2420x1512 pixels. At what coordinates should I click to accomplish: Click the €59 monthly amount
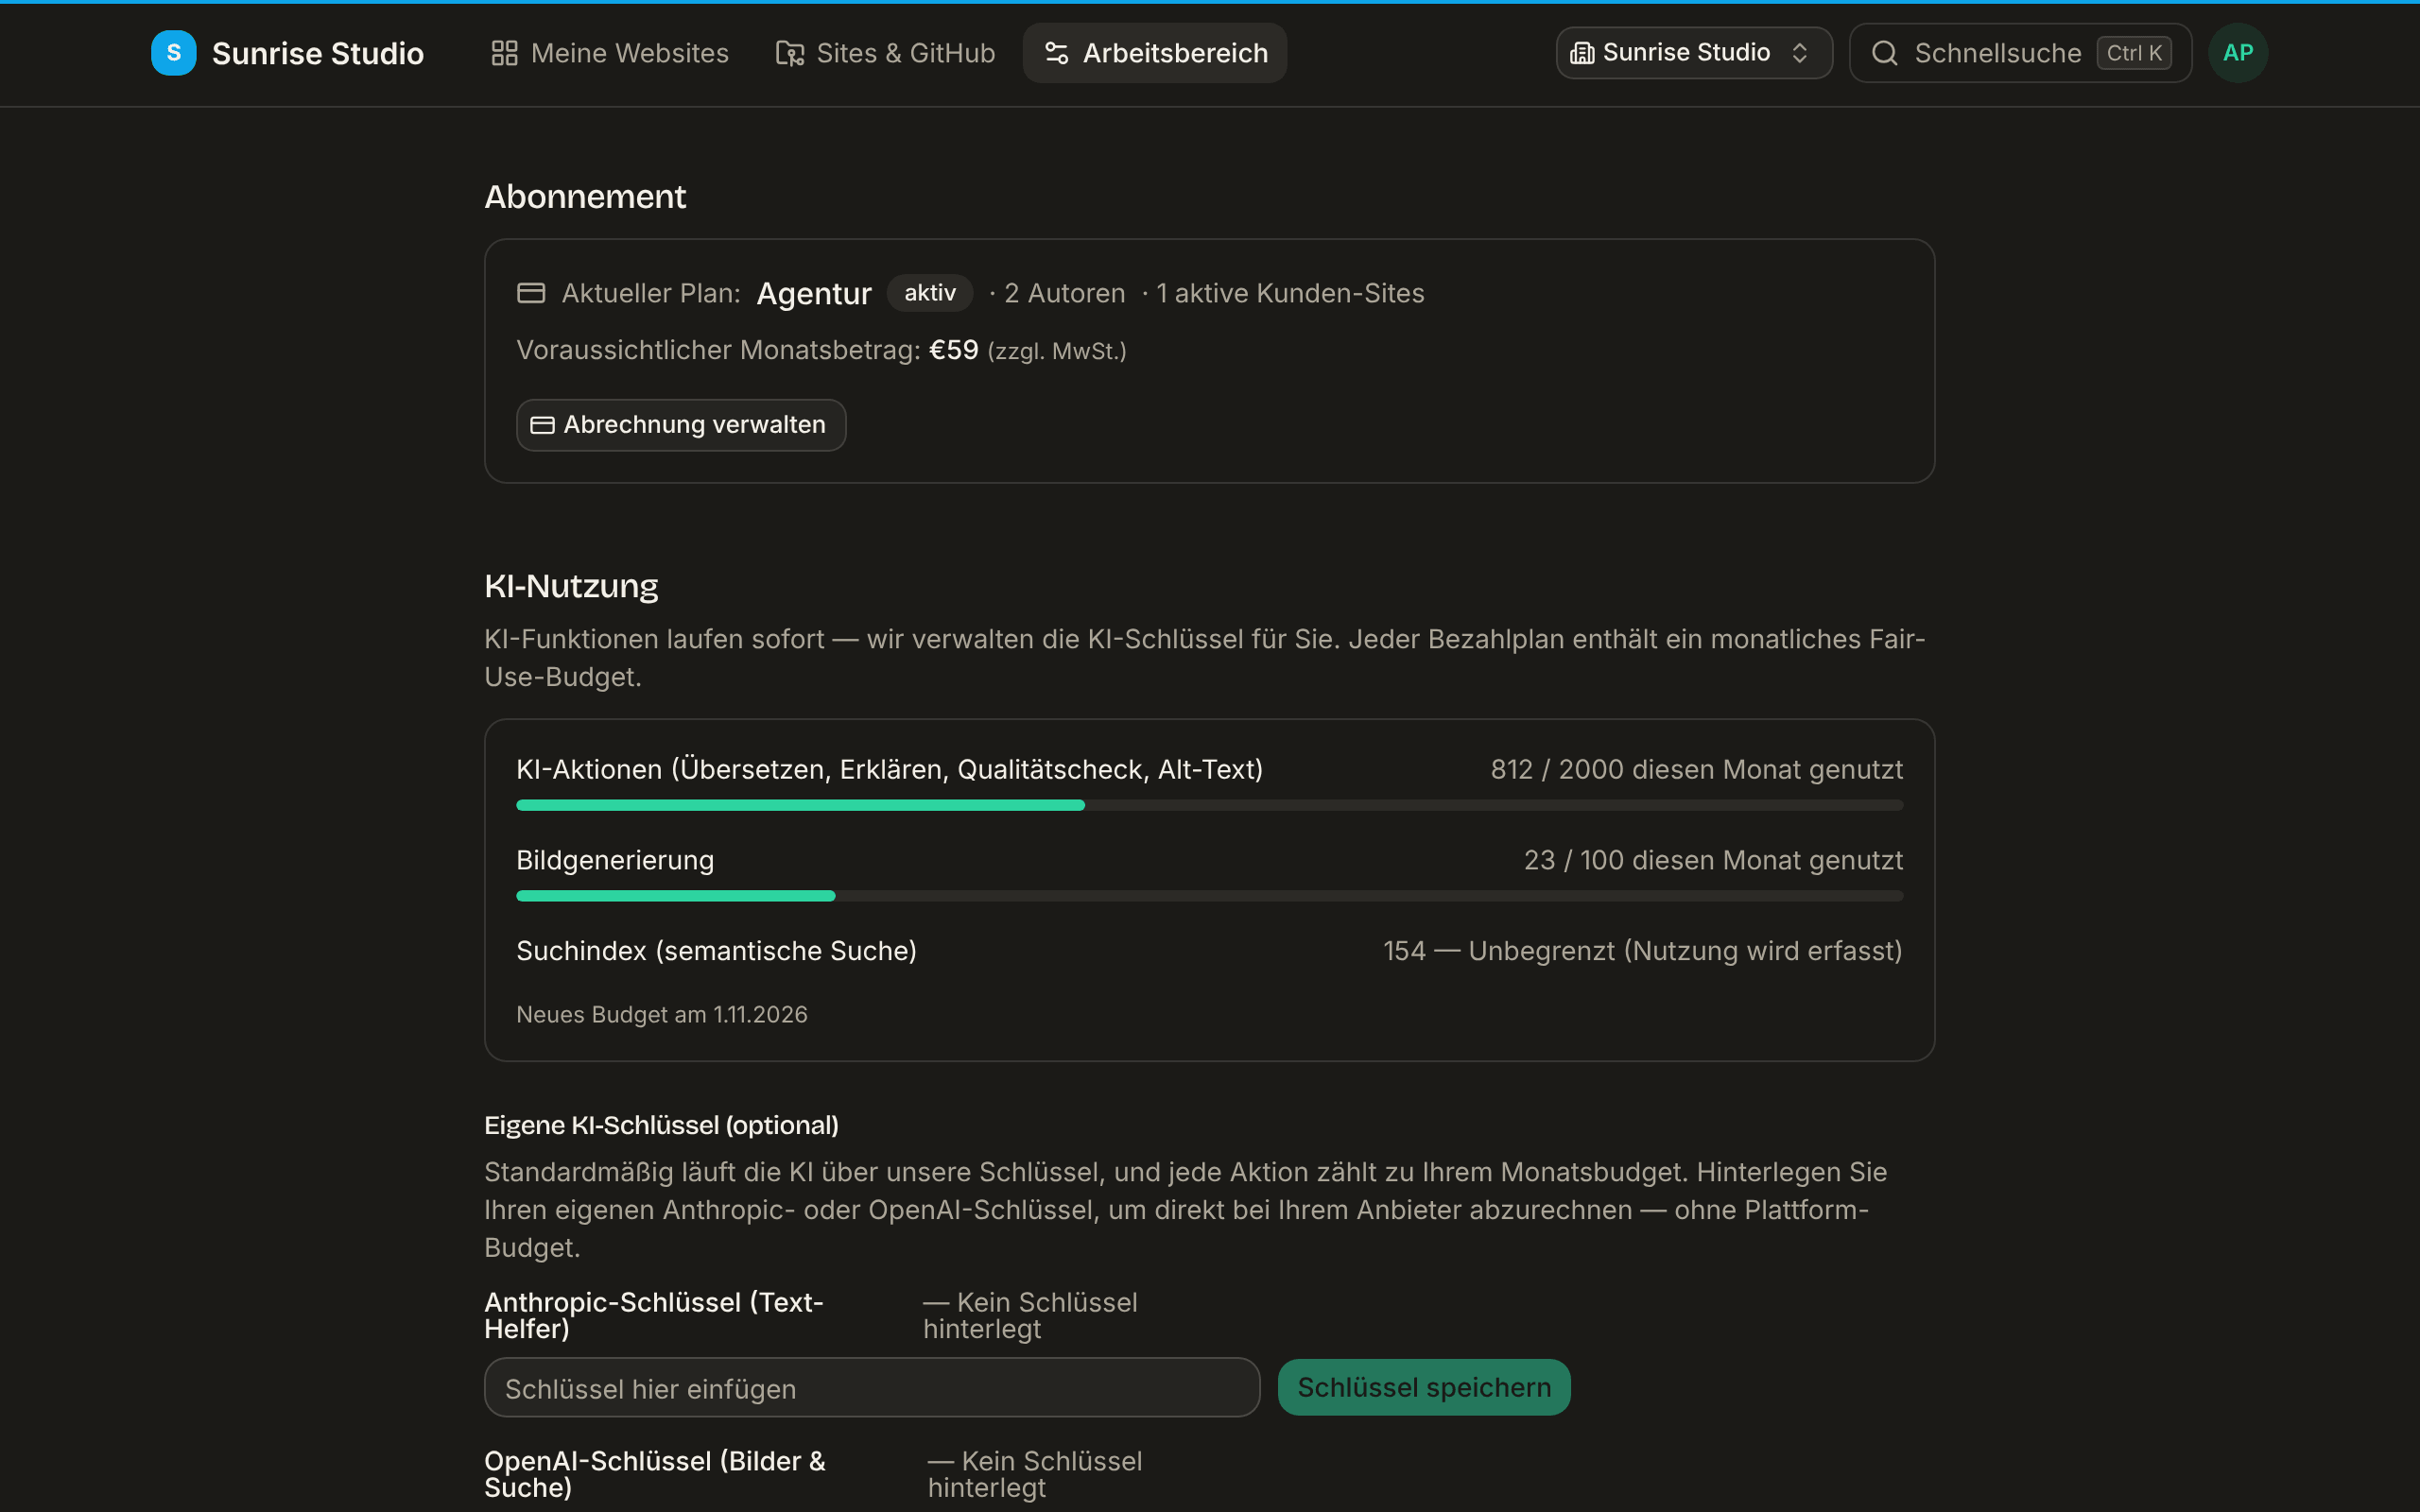point(954,350)
